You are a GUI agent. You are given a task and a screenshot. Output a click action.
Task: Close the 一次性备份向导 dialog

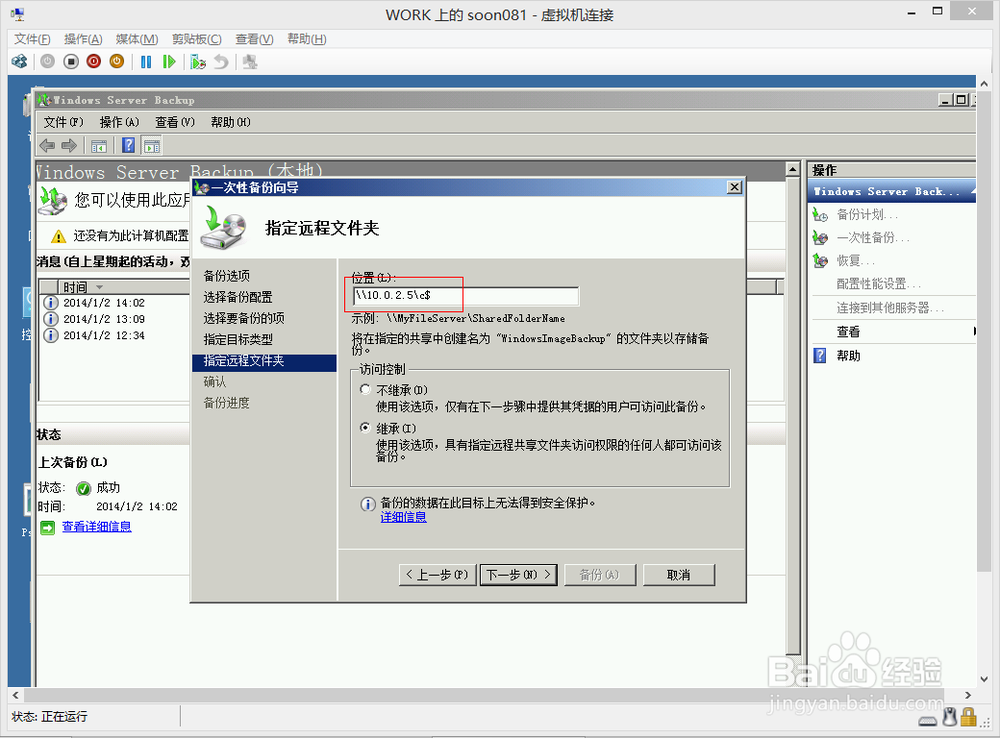(734, 187)
